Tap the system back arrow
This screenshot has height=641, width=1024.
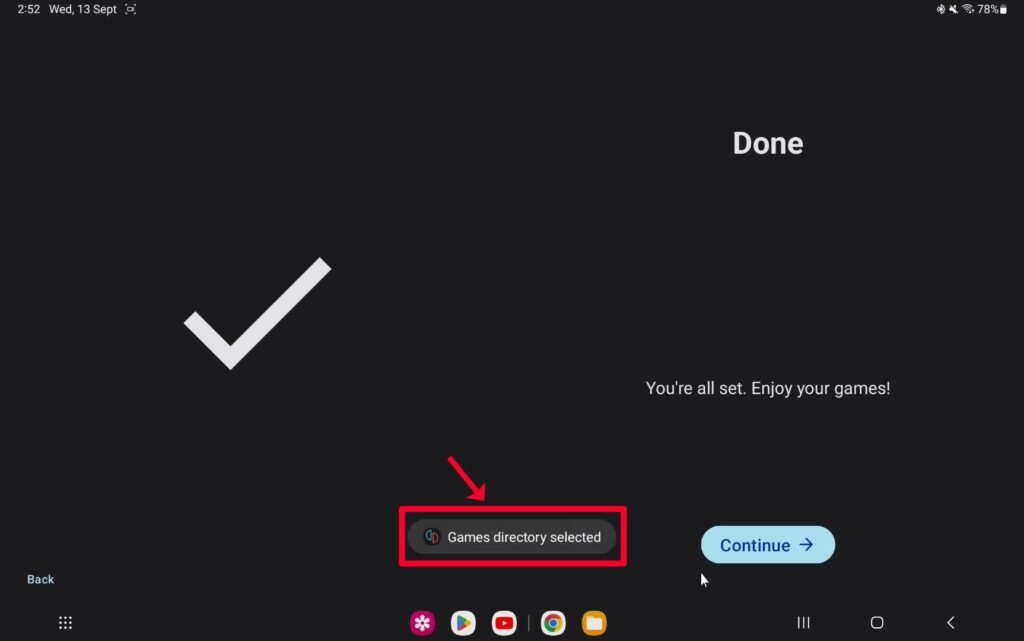951,623
